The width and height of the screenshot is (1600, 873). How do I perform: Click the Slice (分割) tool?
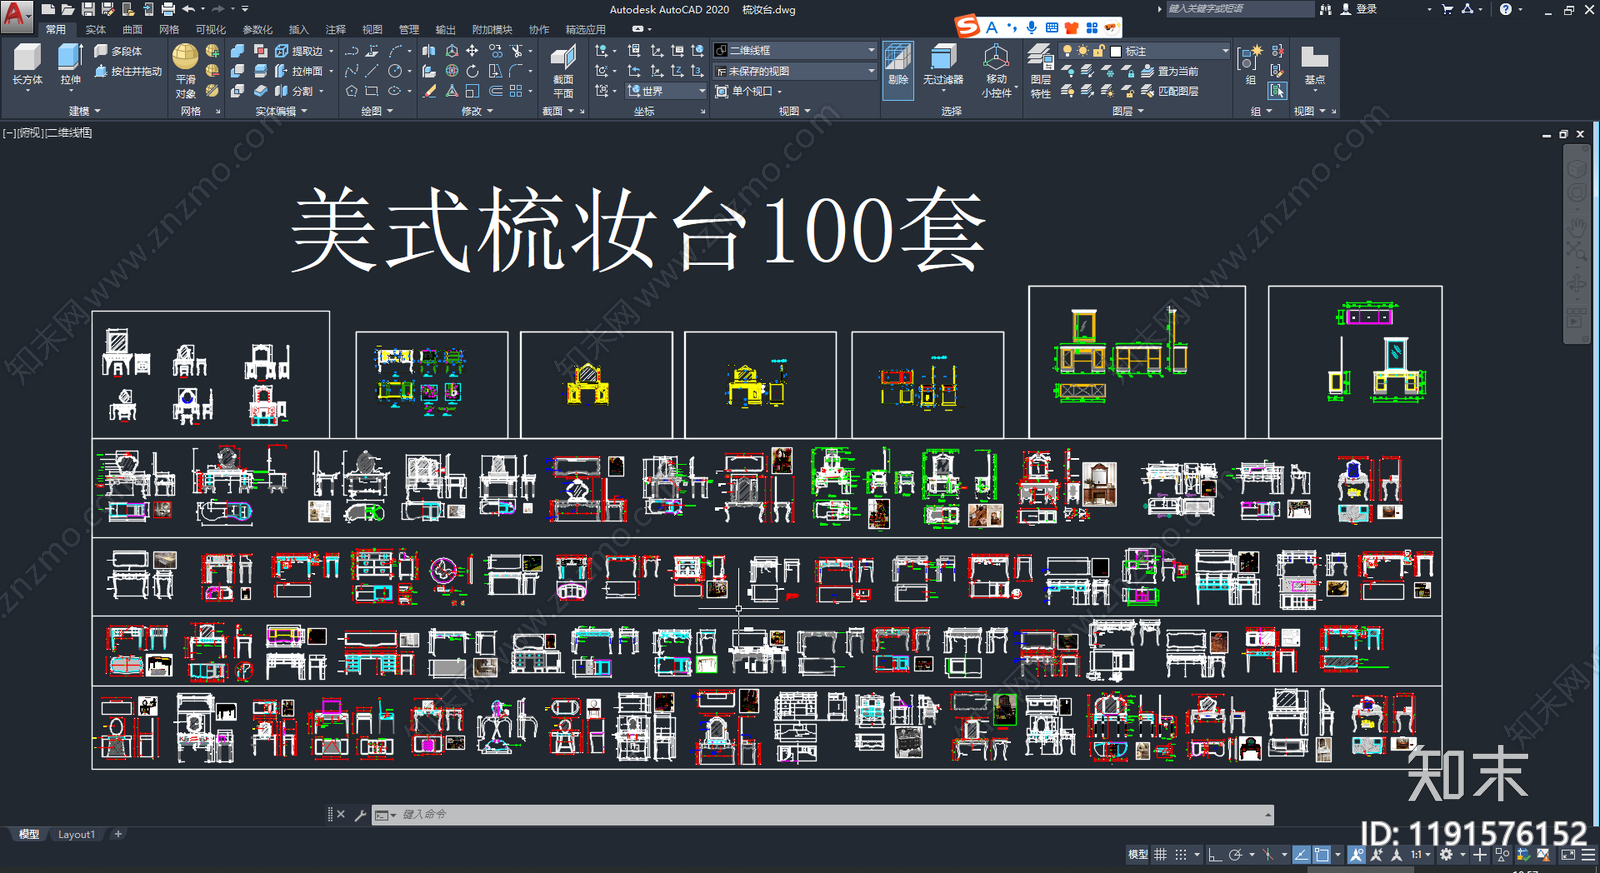click(x=294, y=91)
